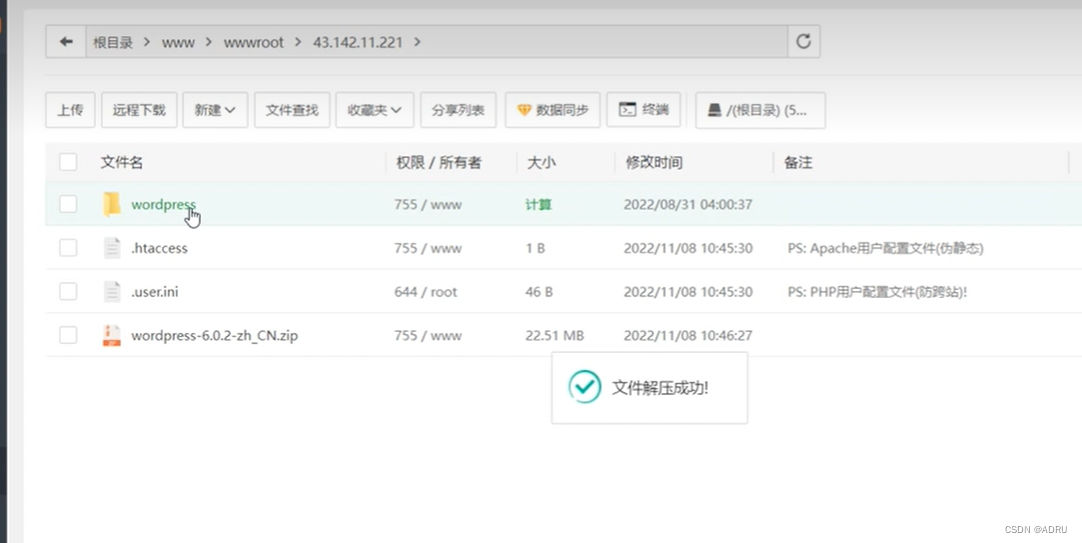Click the 文件查找 file search button

pyautogui.click(x=292, y=110)
